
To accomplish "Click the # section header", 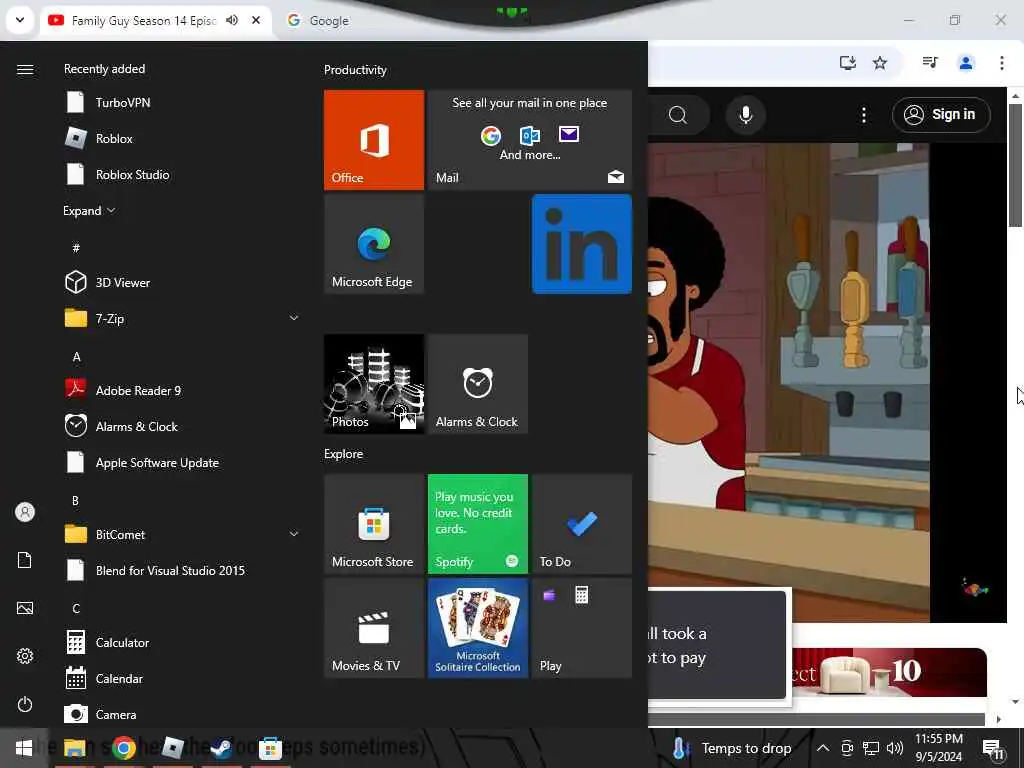I will click(76, 248).
